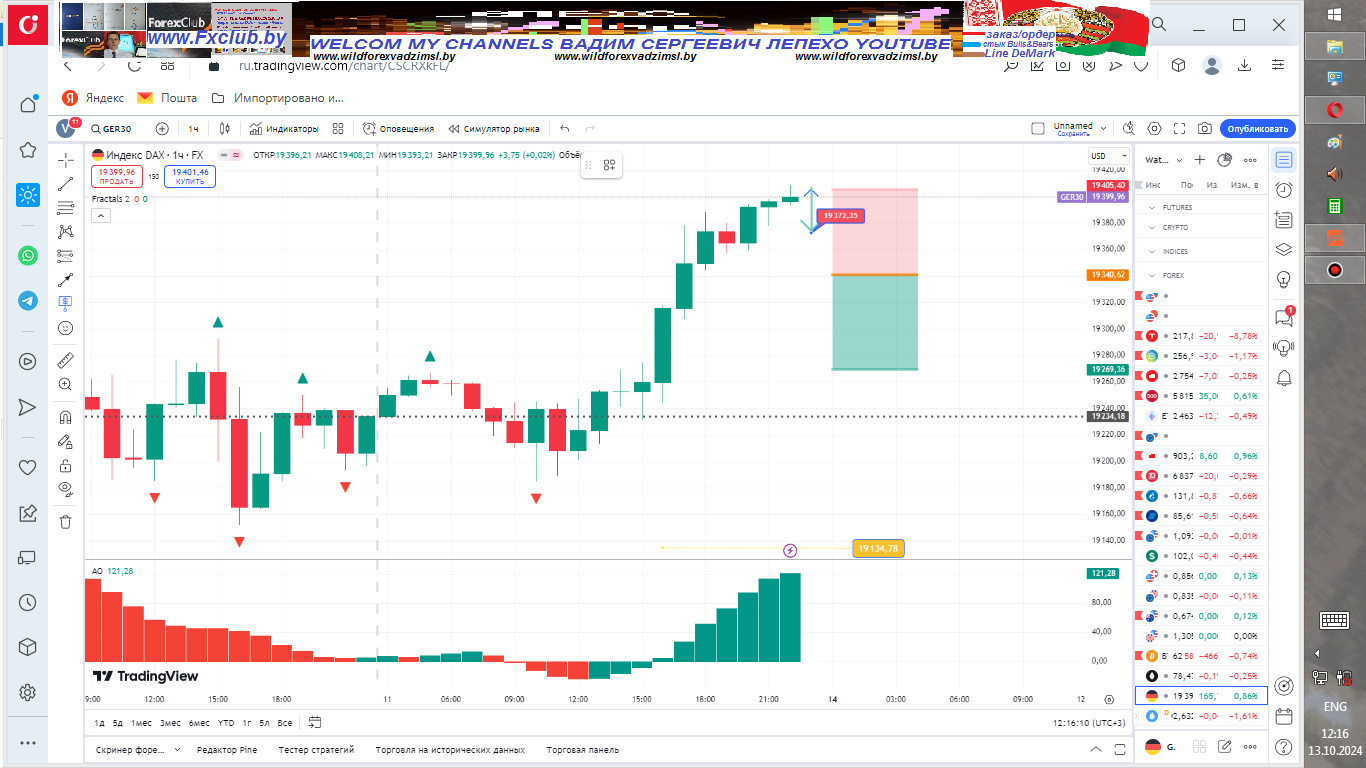Remove drawings with the trash icon

point(66,521)
